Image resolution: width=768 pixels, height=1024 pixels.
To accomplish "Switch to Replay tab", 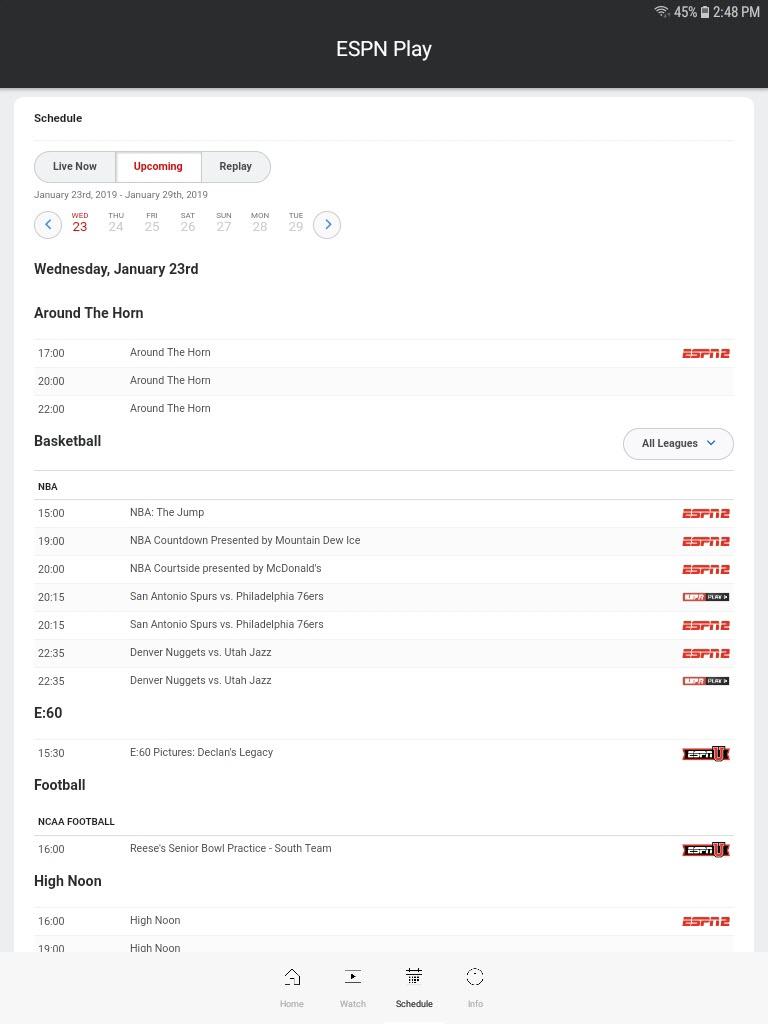I will pos(235,167).
